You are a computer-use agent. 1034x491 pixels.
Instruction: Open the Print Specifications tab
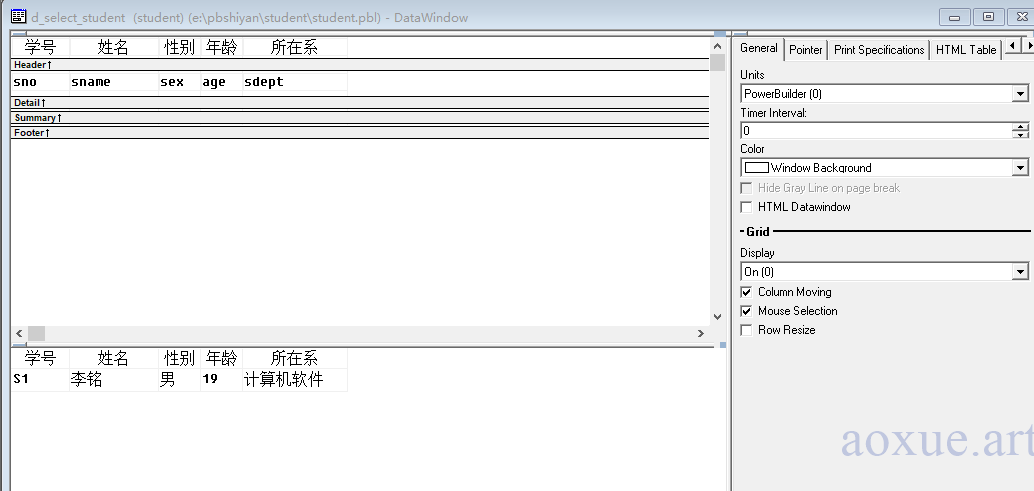[879, 49]
